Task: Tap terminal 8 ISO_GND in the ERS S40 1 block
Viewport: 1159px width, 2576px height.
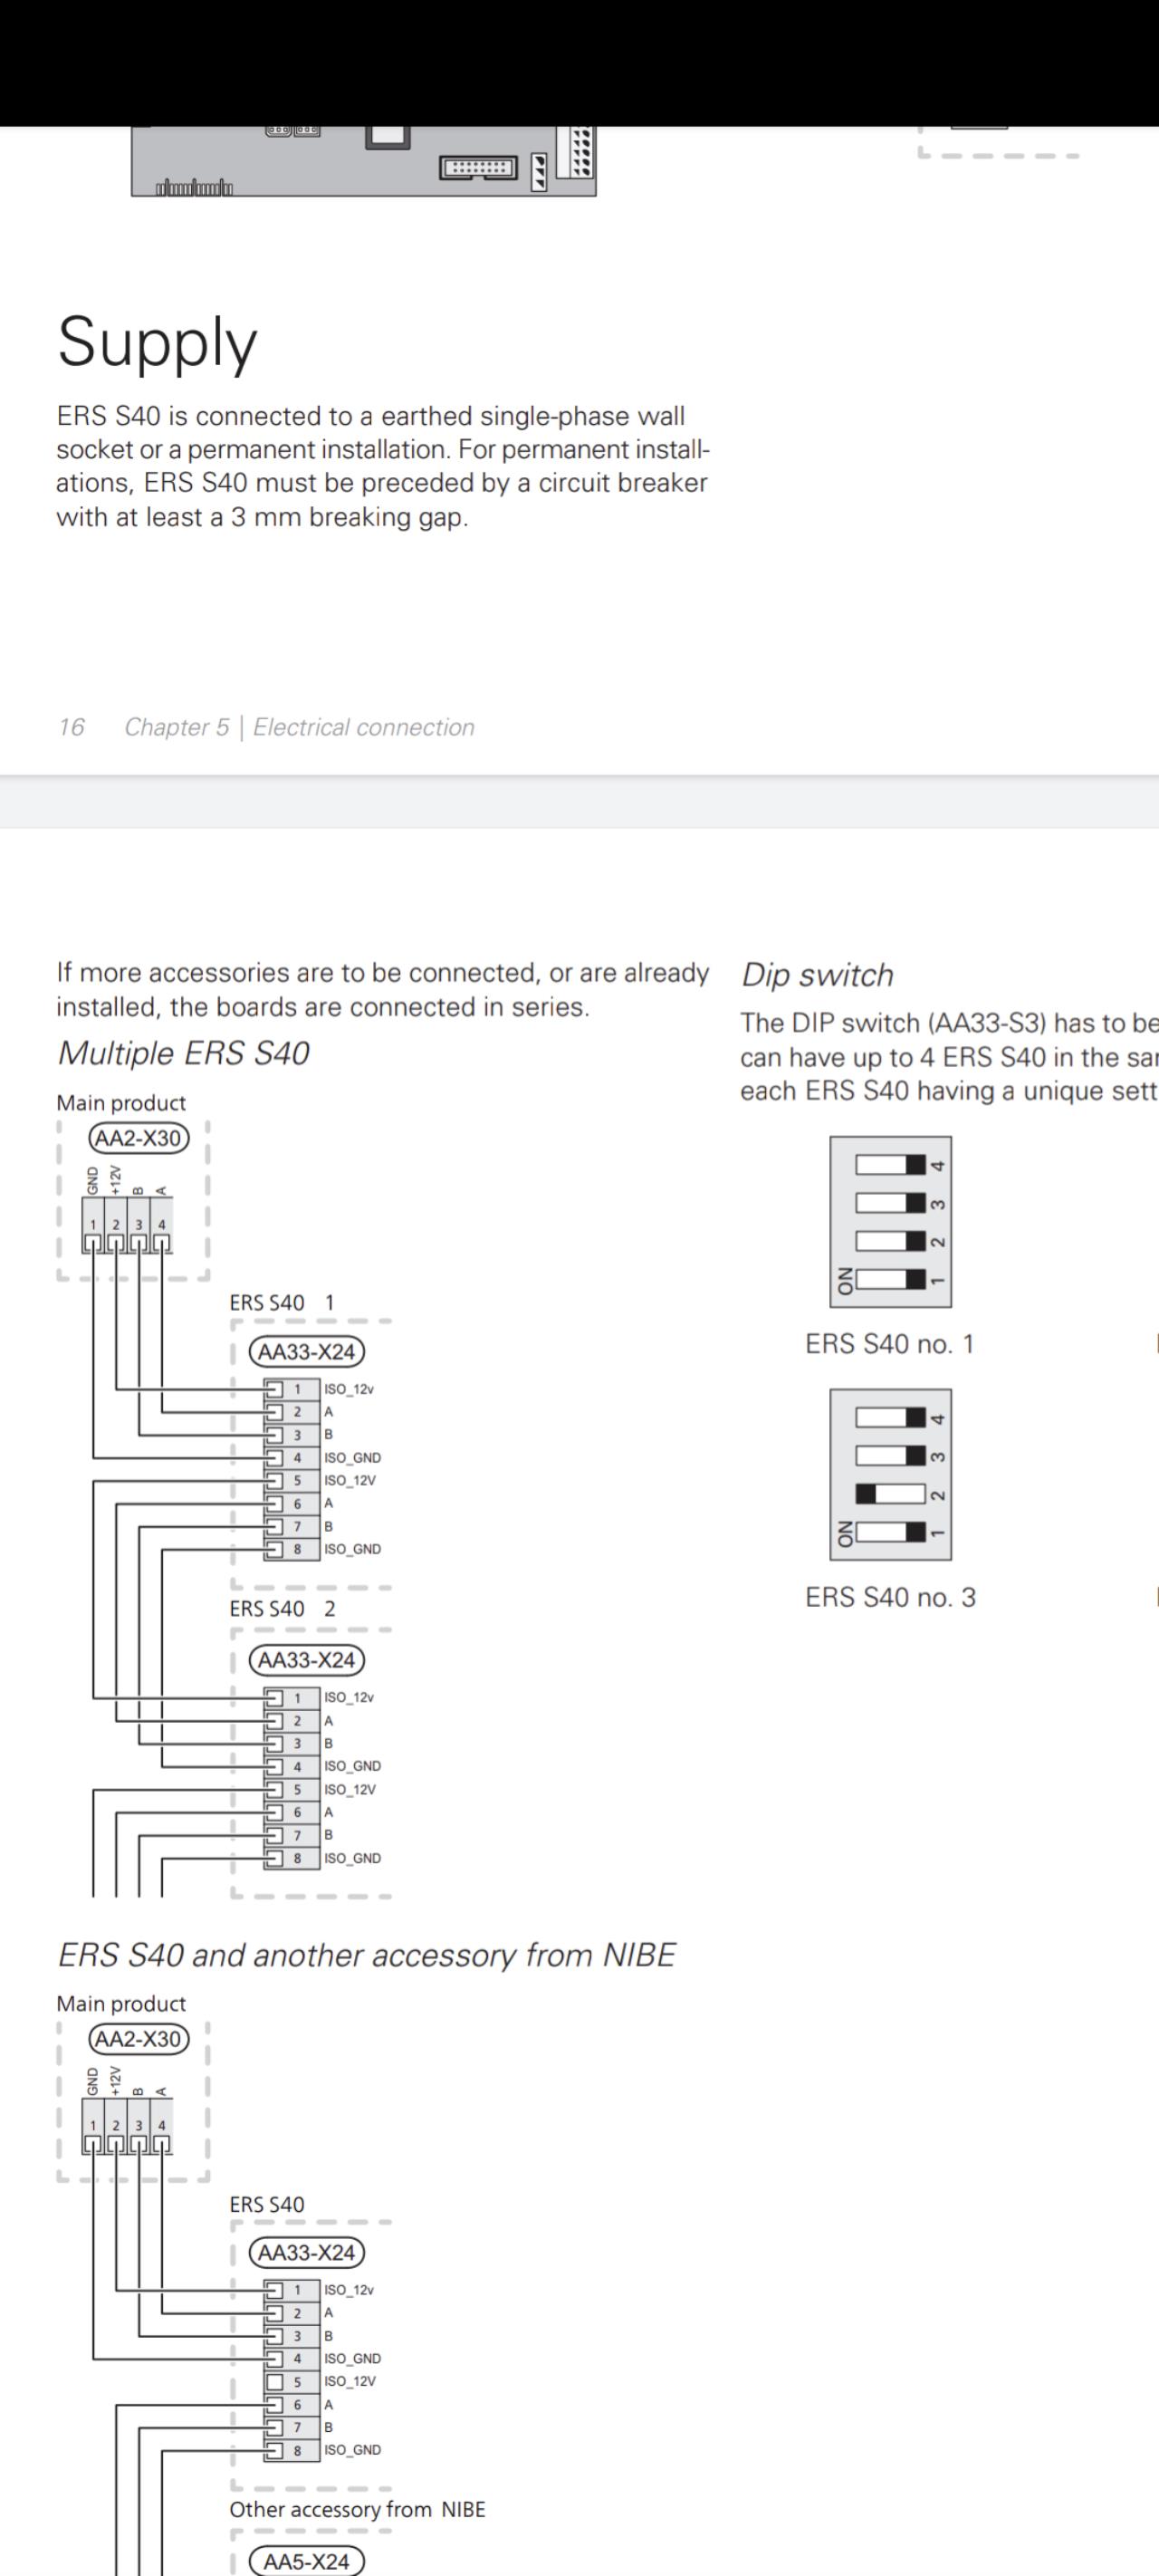Action: tap(323, 1549)
